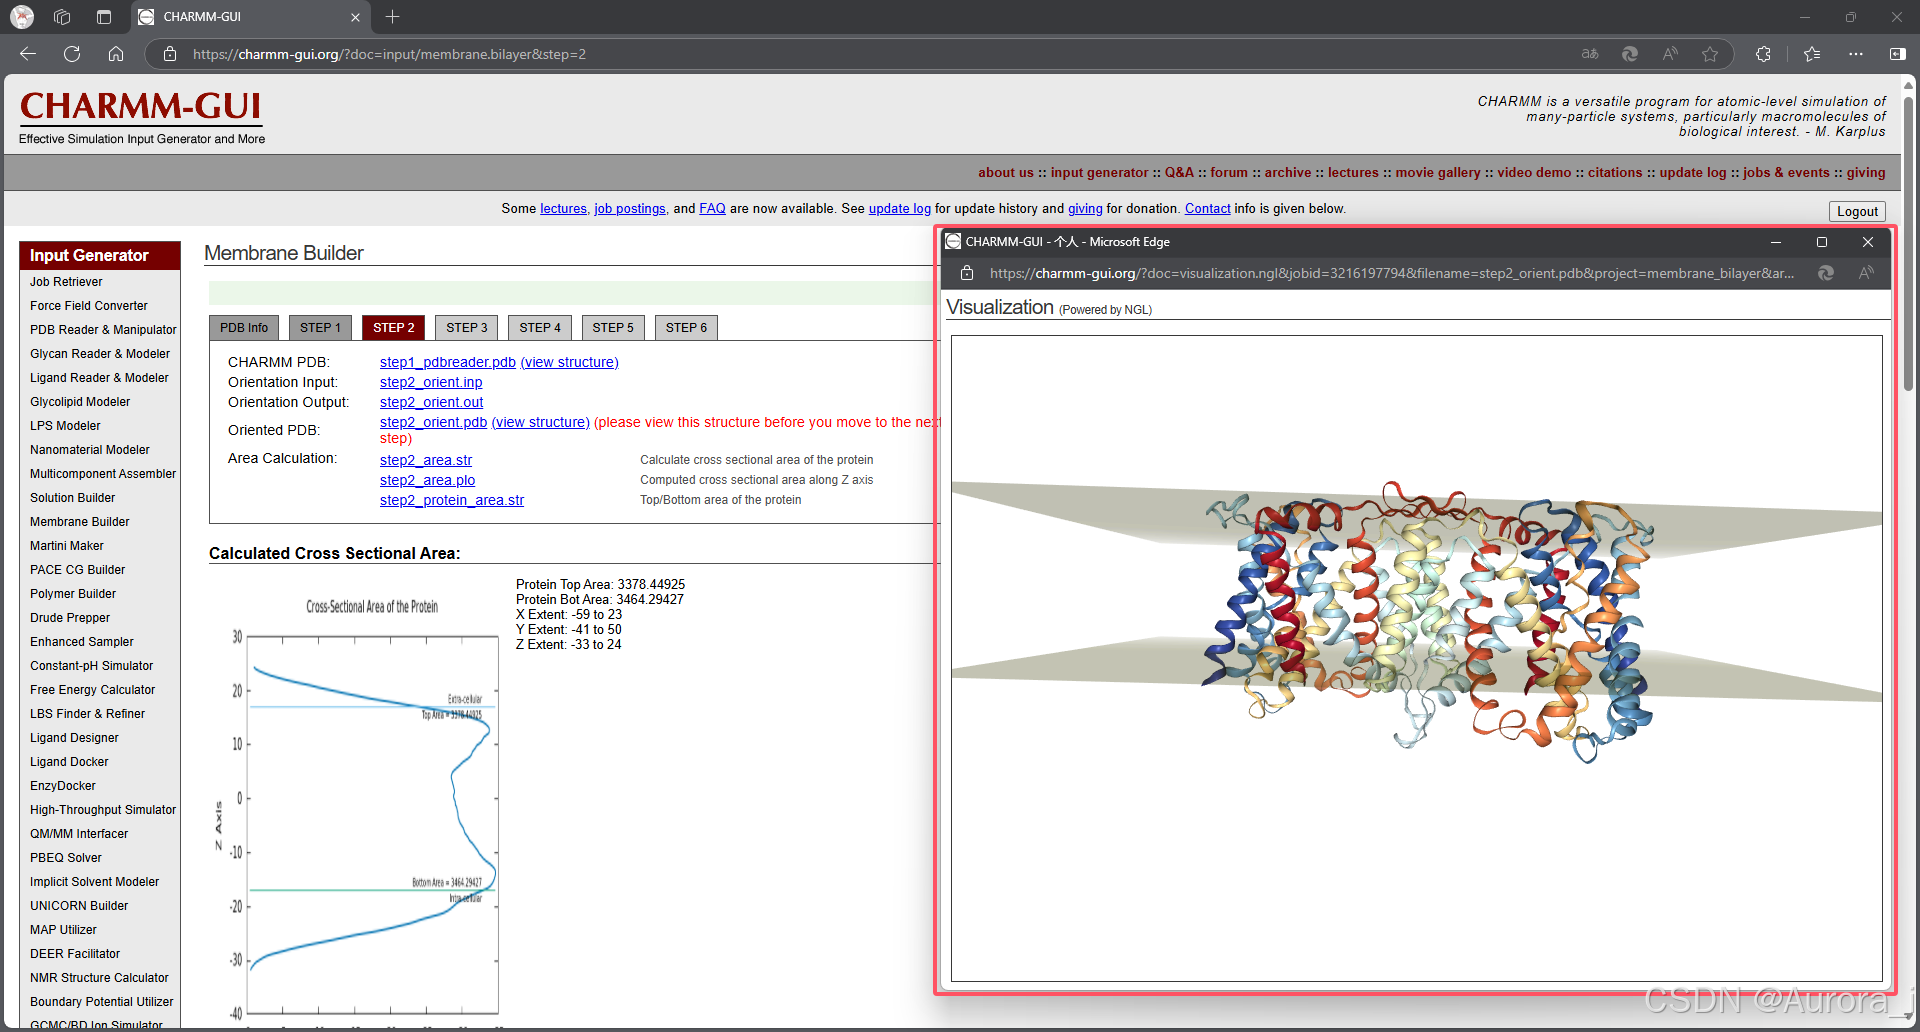Open step2_area.str link
Viewport: 1920px width, 1032px height.
[426, 460]
